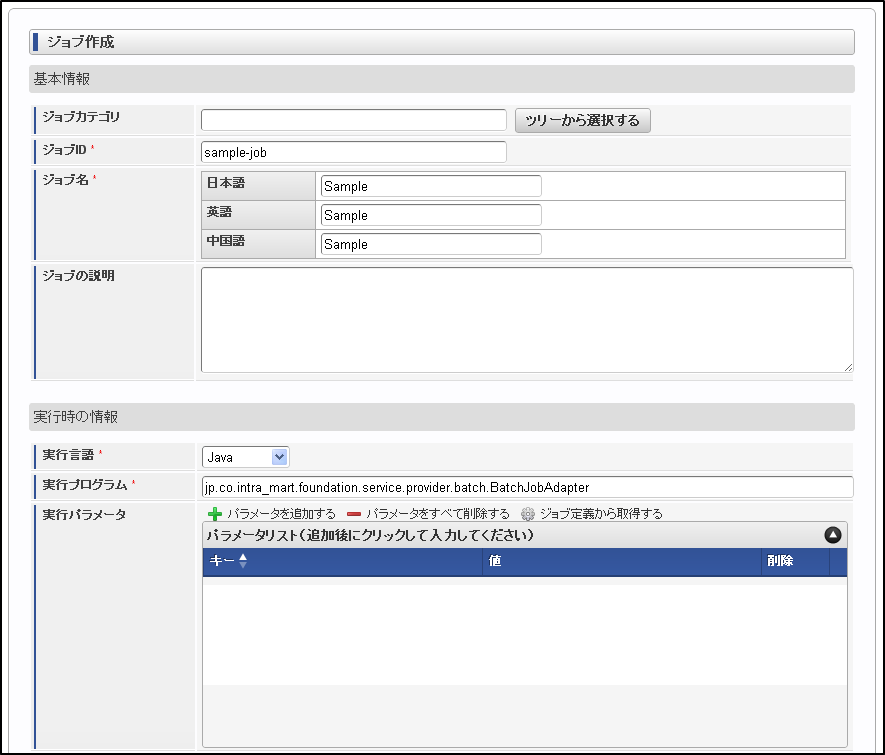The image size is (885, 755).
Task: Click the 実行言語 field label
Action: click(x=68, y=454)
